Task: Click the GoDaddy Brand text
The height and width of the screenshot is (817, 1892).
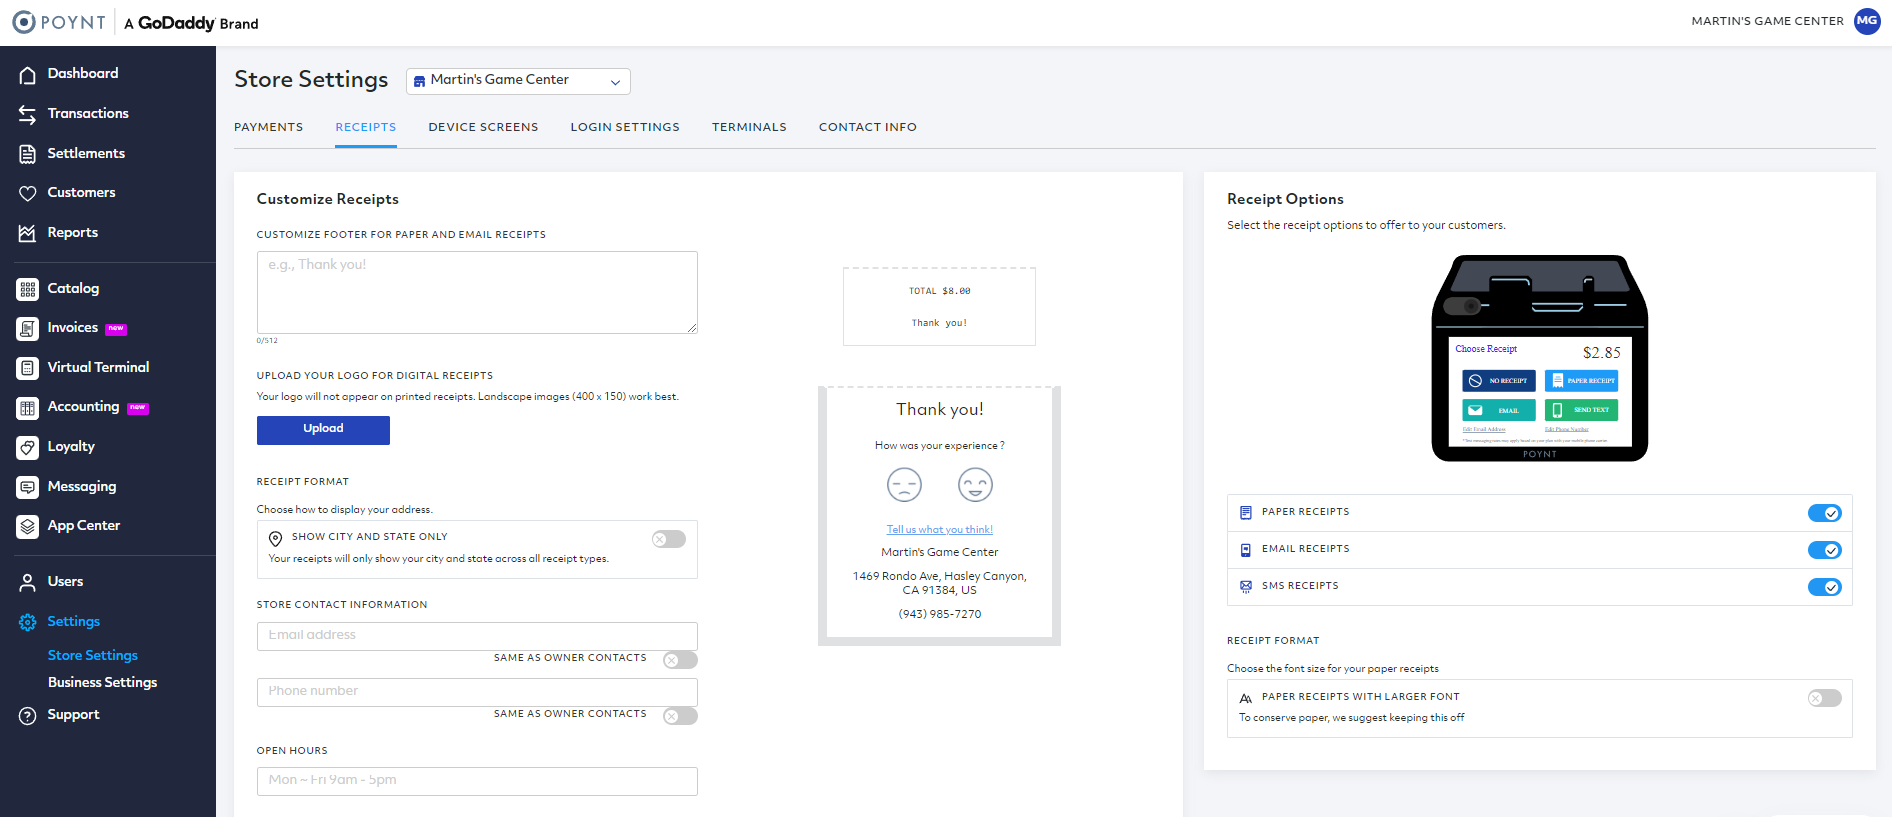Action: pyautogui.click(x=191, y=23)
